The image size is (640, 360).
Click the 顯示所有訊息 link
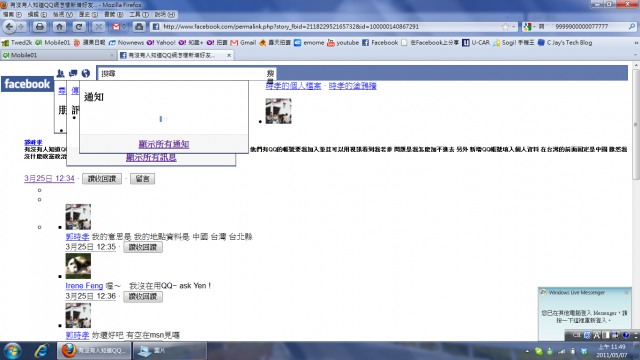pyautogui.click(x=151, y=158)
